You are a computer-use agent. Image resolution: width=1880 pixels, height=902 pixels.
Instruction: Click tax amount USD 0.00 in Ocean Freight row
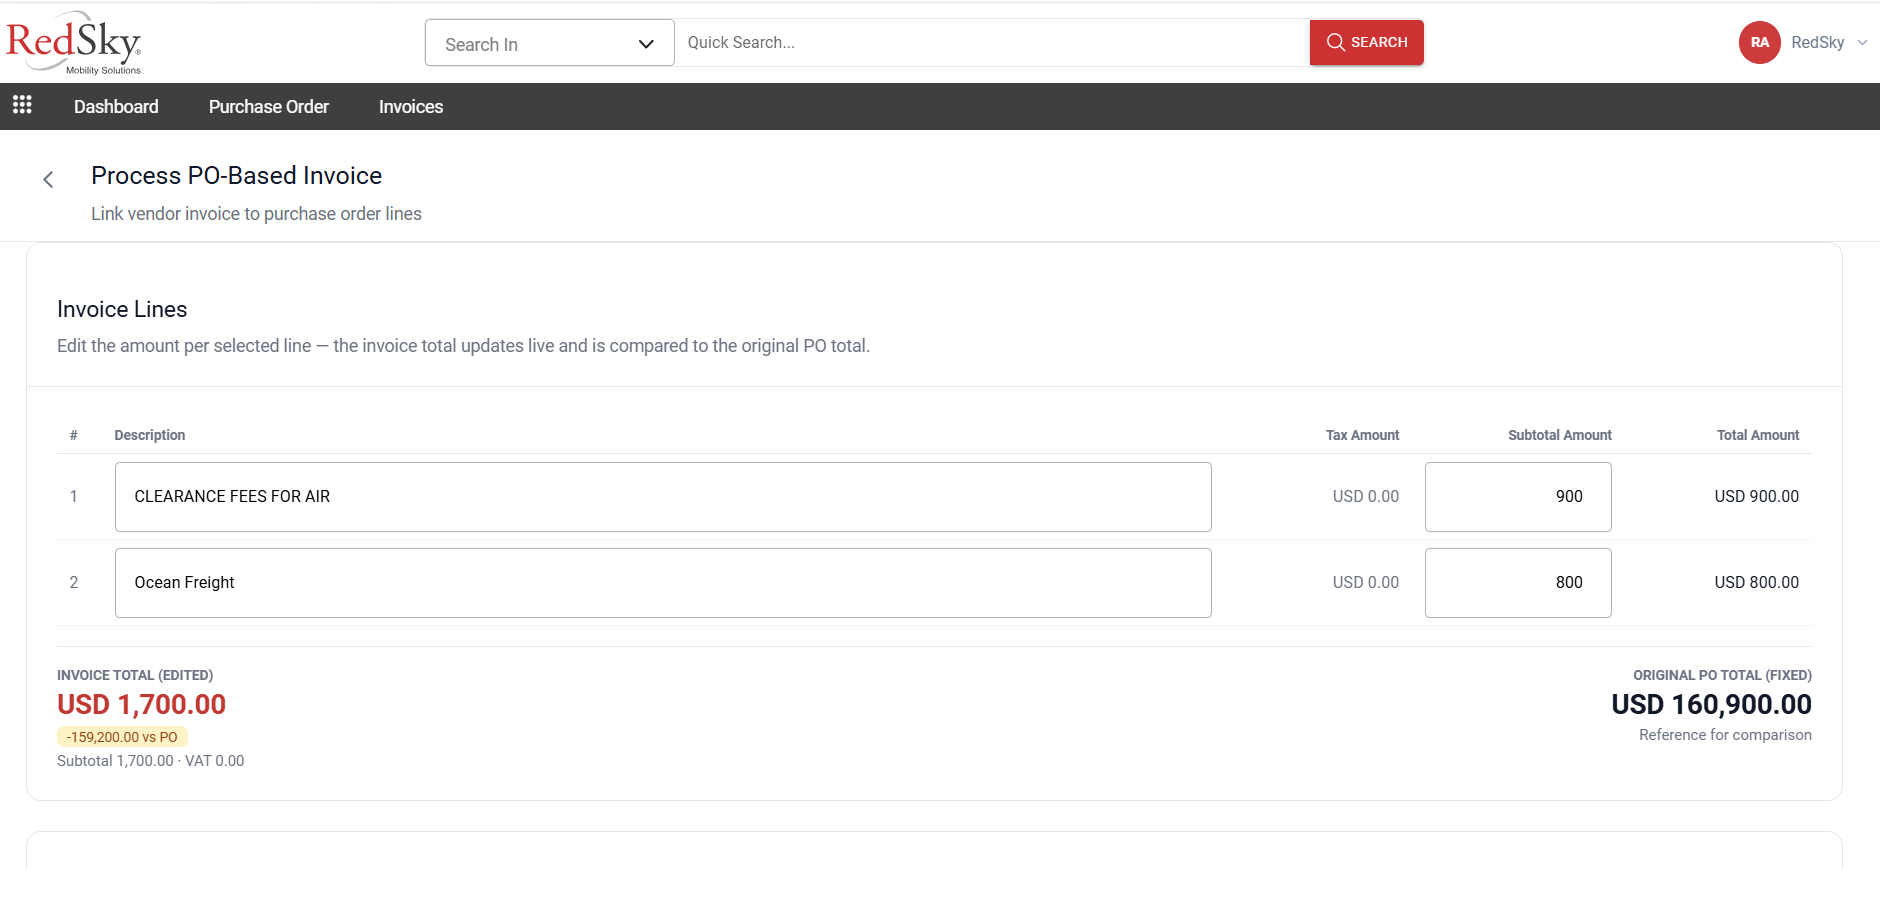click(1365, 583)
